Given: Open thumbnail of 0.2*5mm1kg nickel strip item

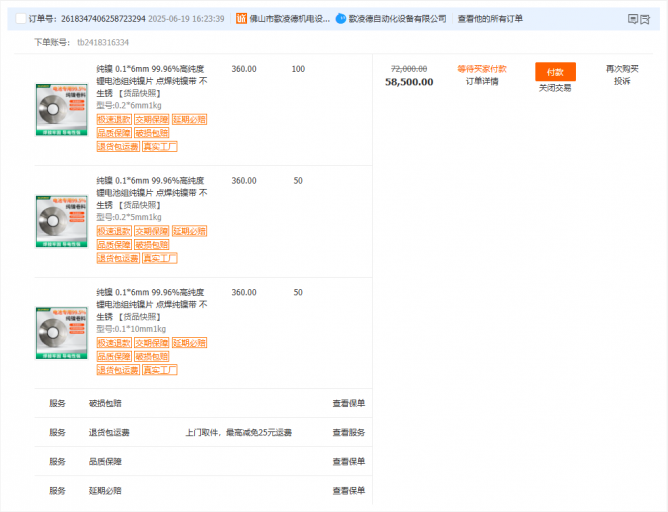Looking at the screenshot, I should pos(62,221).
